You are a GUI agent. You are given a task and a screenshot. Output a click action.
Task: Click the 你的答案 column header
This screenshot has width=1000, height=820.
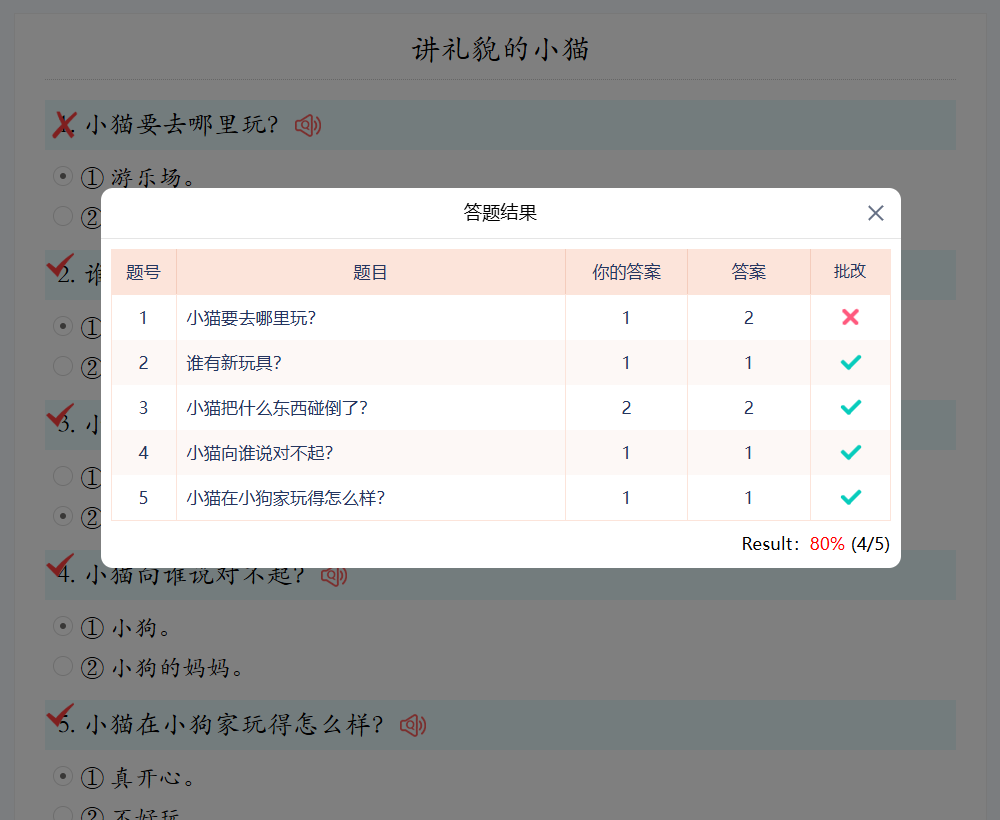[x=626, y=272]
